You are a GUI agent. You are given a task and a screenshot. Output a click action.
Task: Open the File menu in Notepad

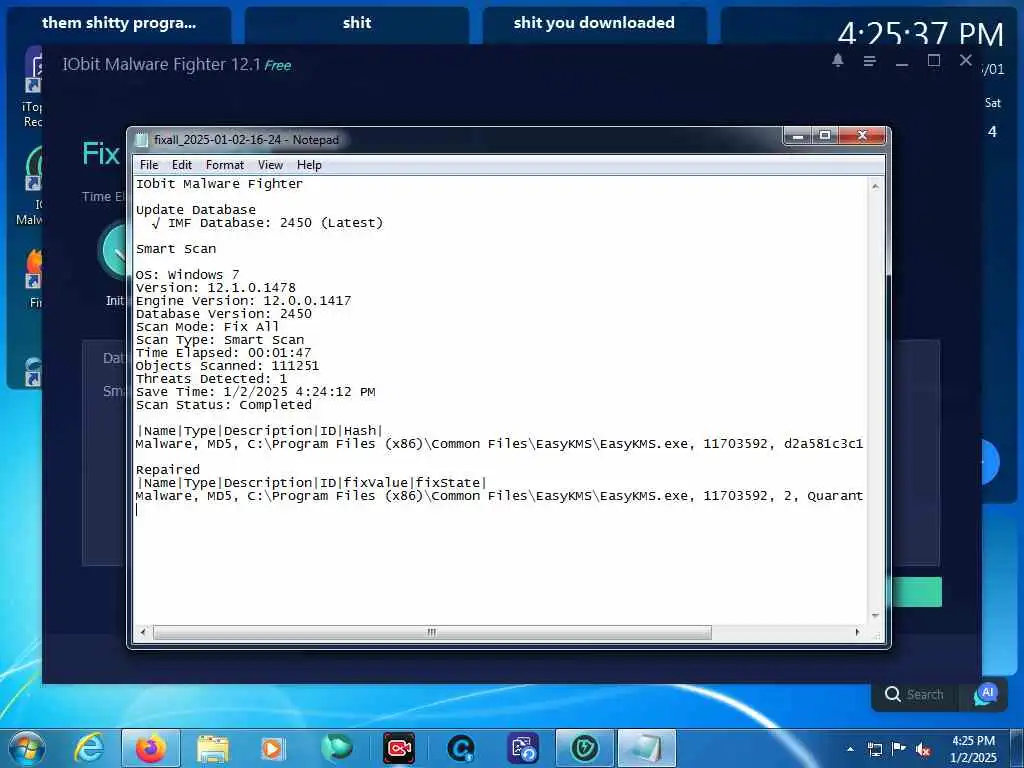pos(149,165)
